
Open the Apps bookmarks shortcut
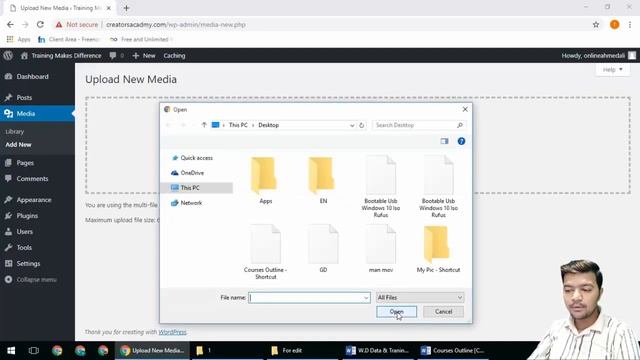click(x=18, y=39)
